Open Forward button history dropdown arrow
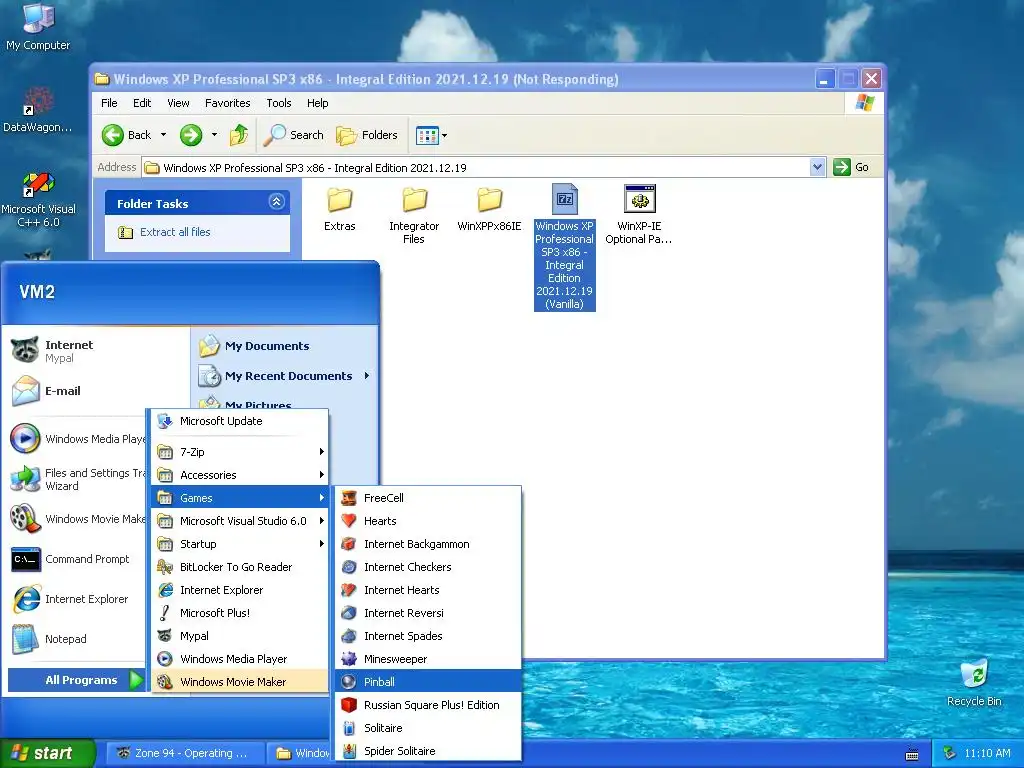1024x768 pixels. [214, 135]
